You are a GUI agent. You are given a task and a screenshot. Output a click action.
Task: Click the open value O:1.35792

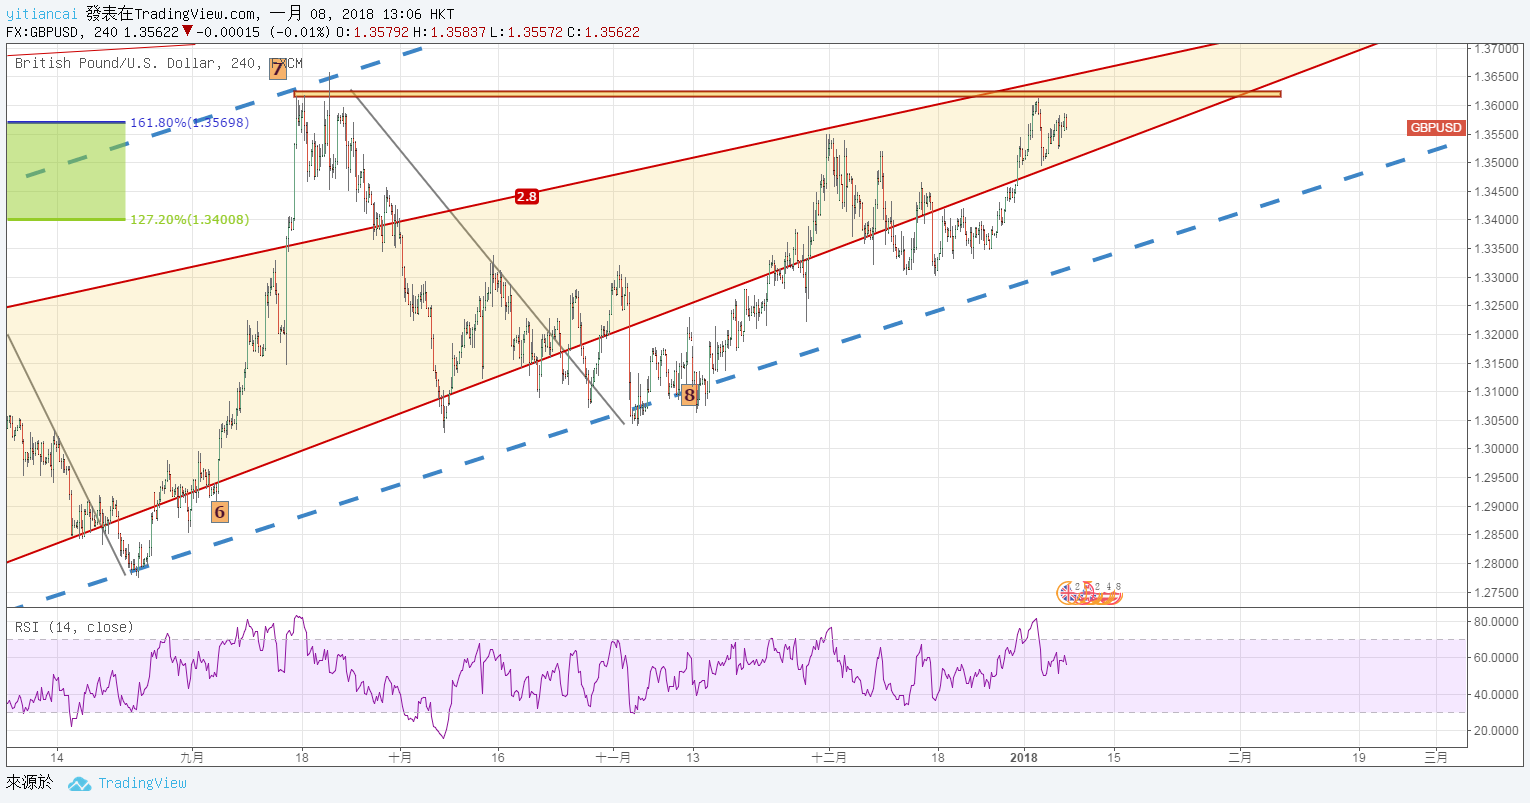click(x=373, y=32)
